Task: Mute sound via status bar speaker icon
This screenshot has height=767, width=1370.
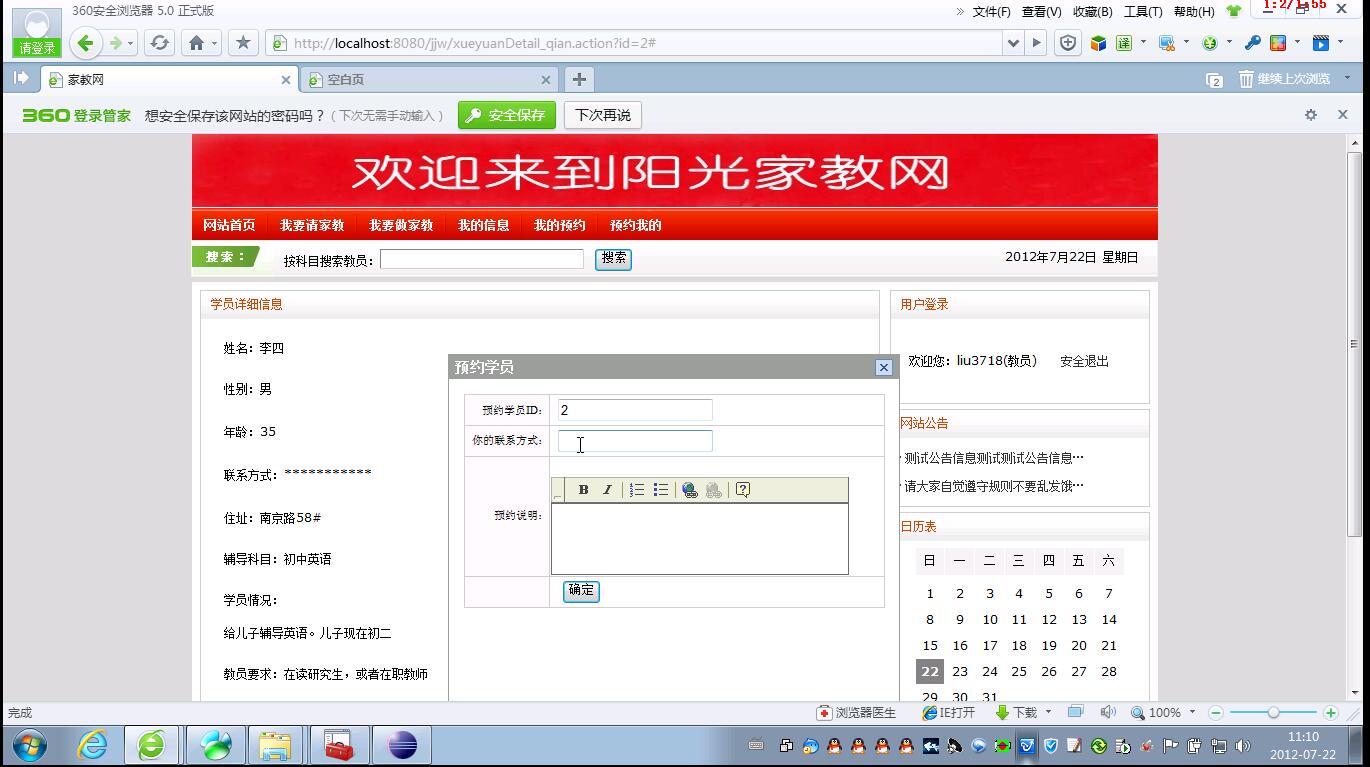Action: pos(1108,712)
